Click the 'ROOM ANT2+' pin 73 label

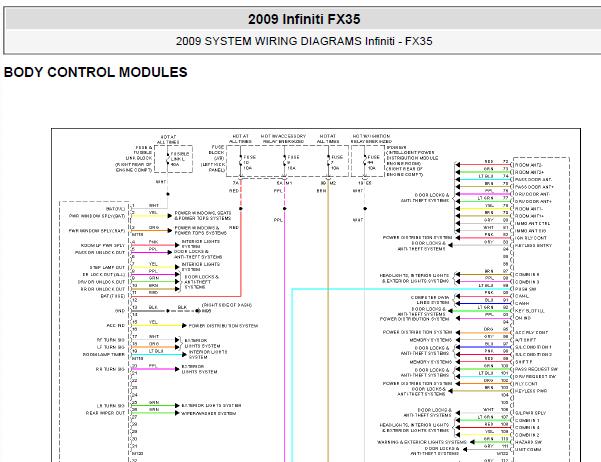529,172
